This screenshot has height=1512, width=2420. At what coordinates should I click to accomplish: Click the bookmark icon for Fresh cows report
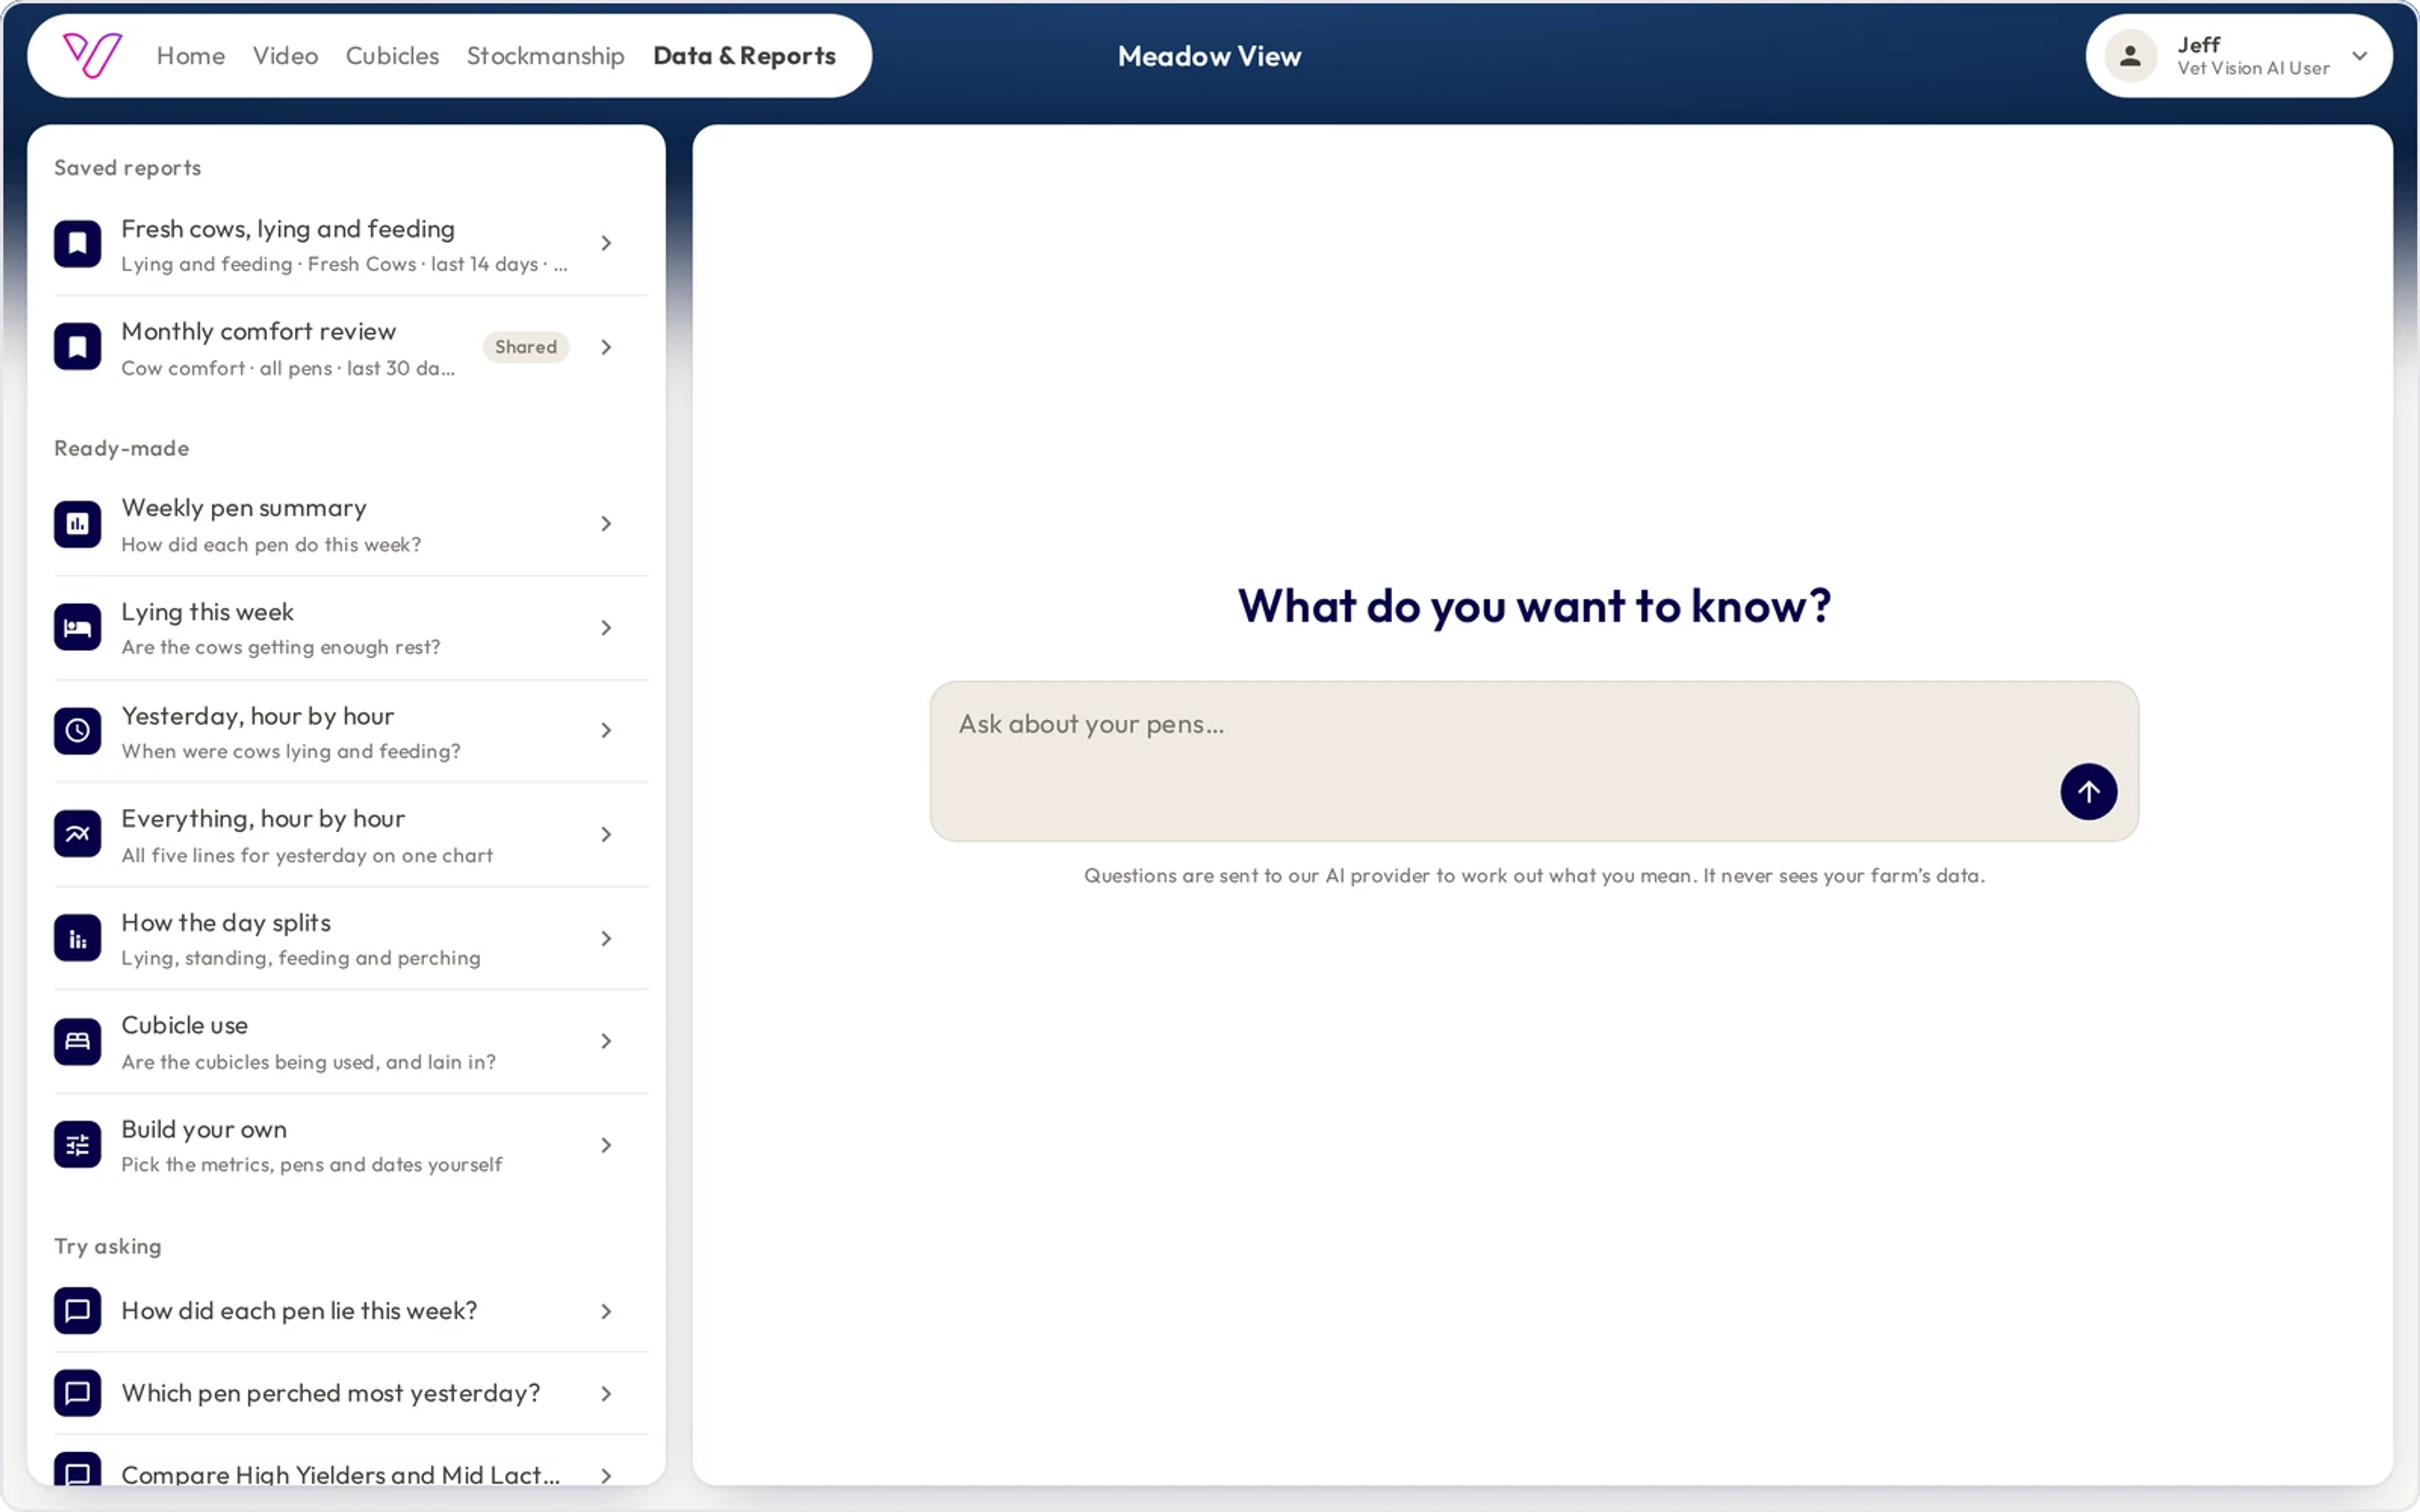tap(77, 244)
